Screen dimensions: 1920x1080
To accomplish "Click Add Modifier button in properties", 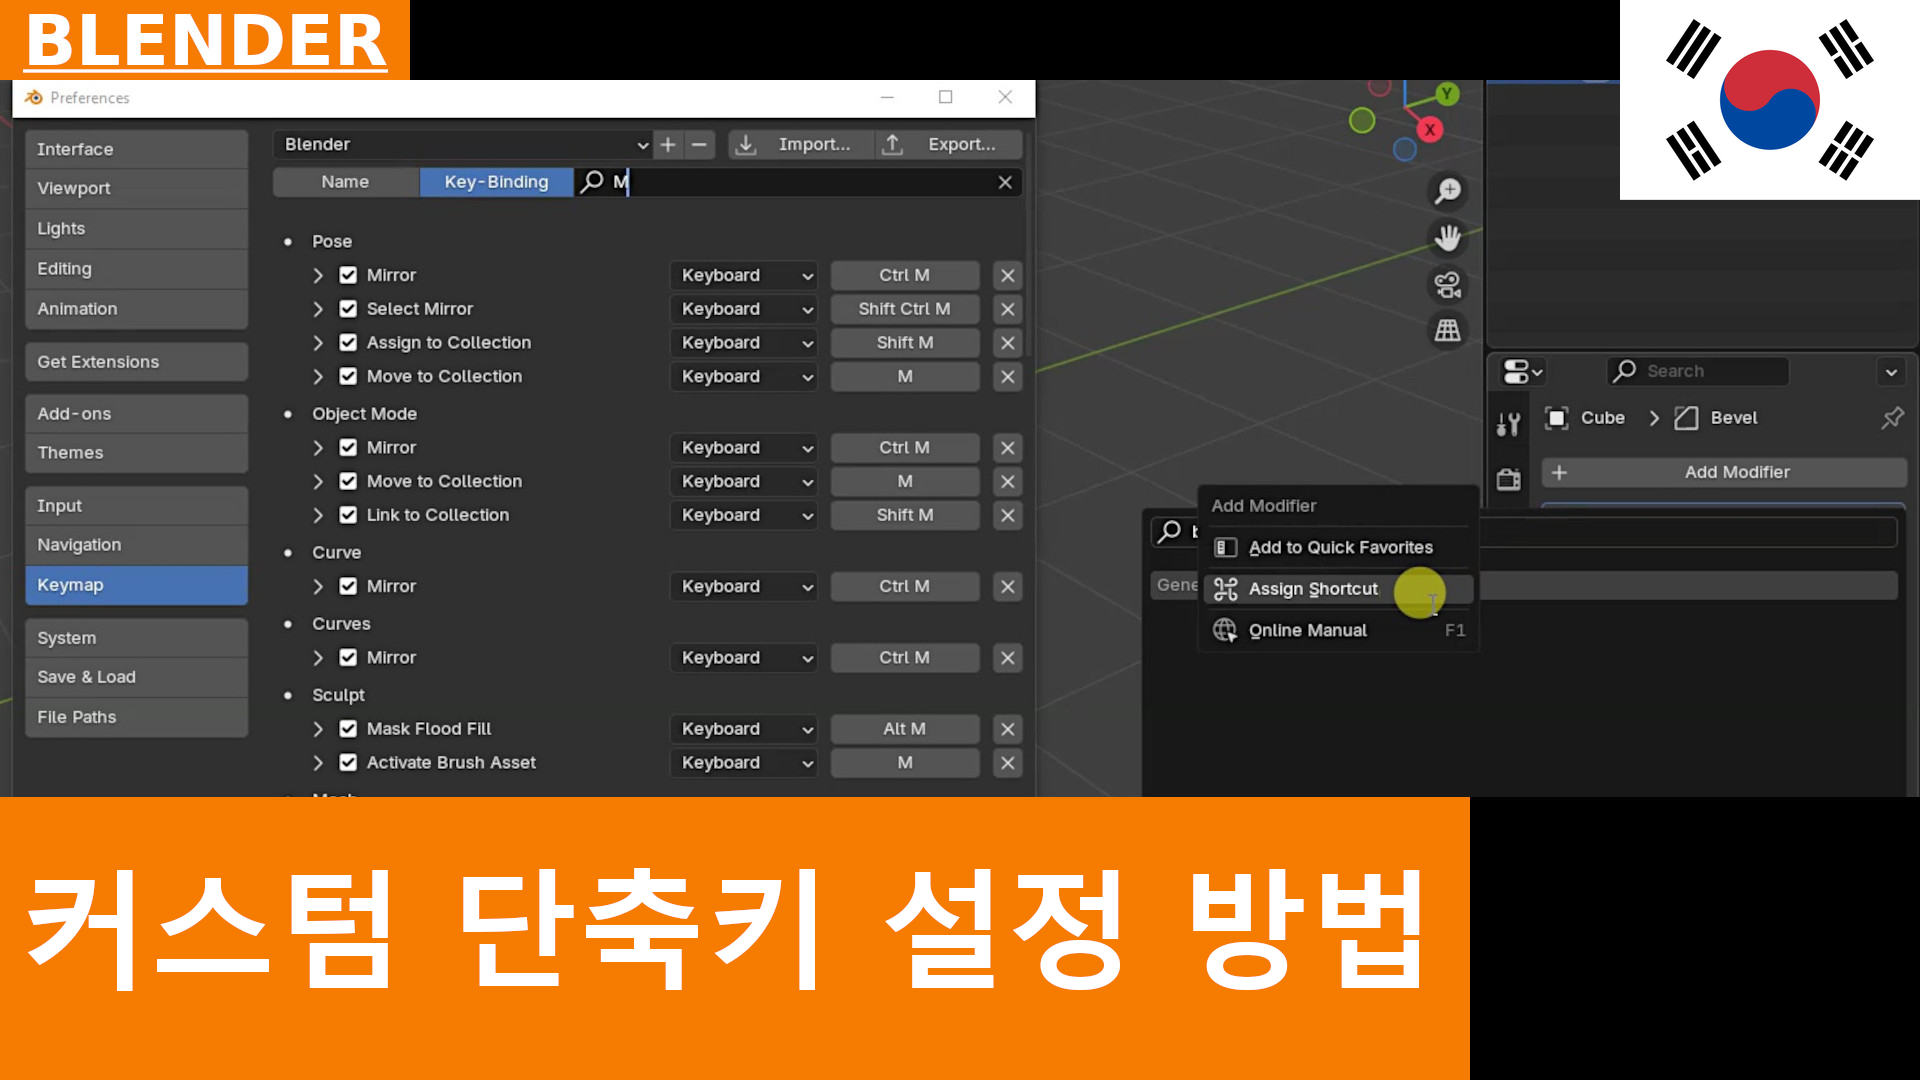I will pos(1724,473).
